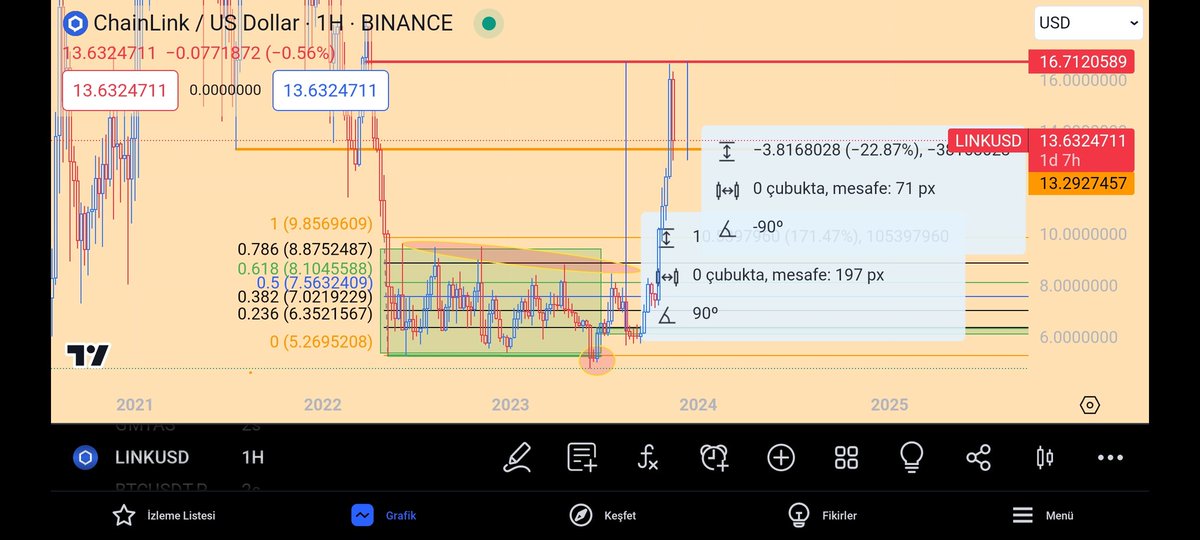Open İzleme Listesi tab

(164, 515)
